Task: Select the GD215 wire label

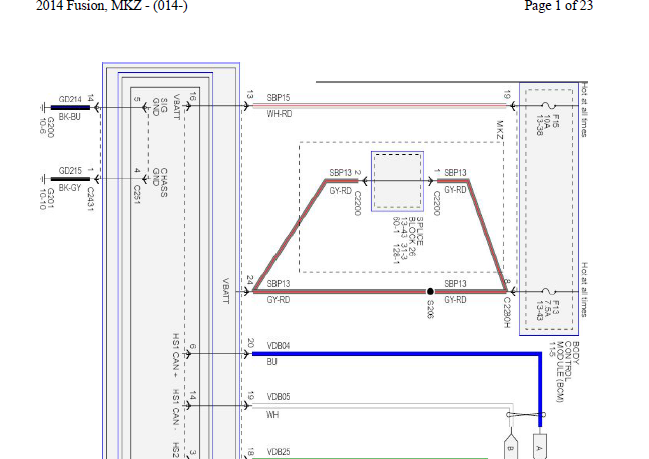Action: (70, 171)
